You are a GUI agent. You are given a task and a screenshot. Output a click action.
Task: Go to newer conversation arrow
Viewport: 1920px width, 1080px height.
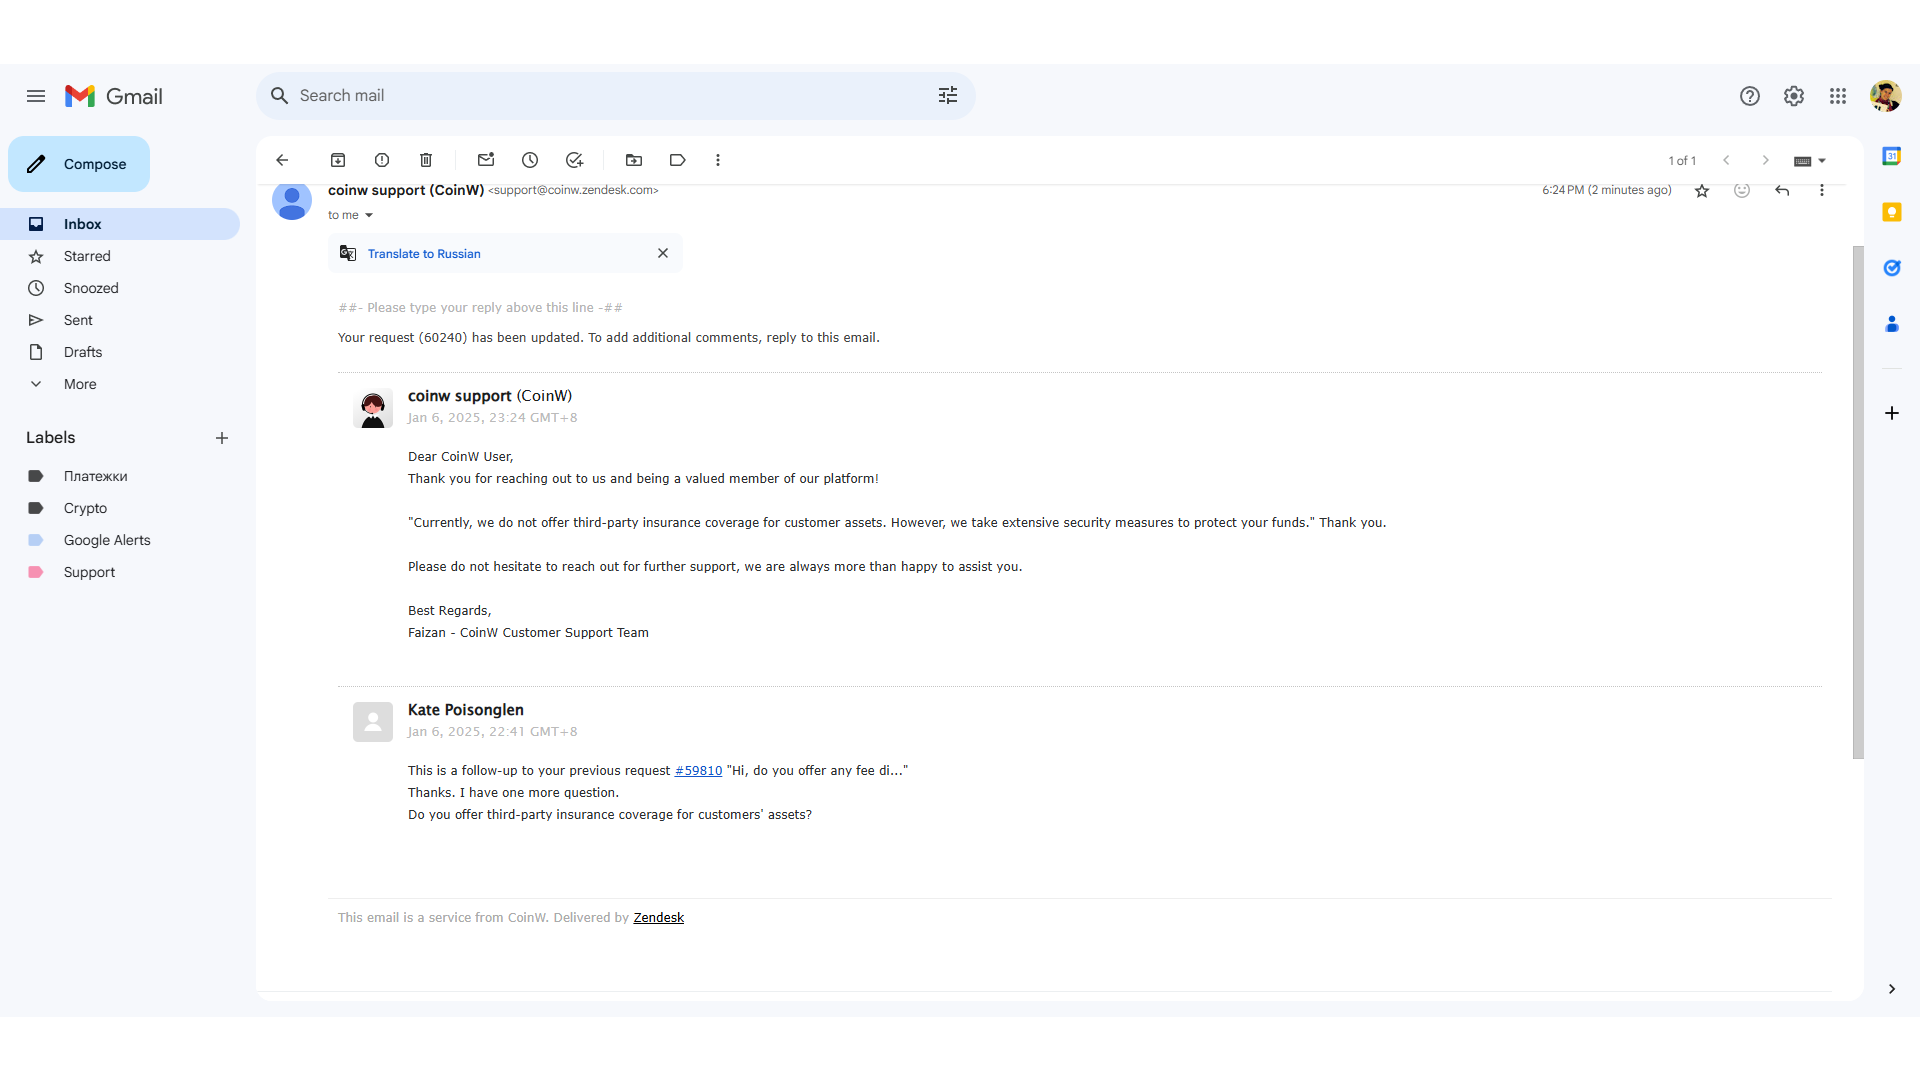pos(1726,160)
